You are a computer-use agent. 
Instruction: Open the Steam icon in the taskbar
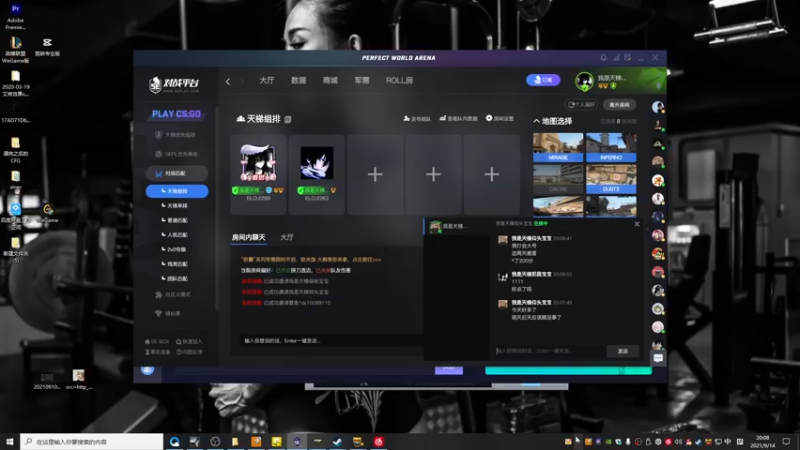click(x=337, y=442)
